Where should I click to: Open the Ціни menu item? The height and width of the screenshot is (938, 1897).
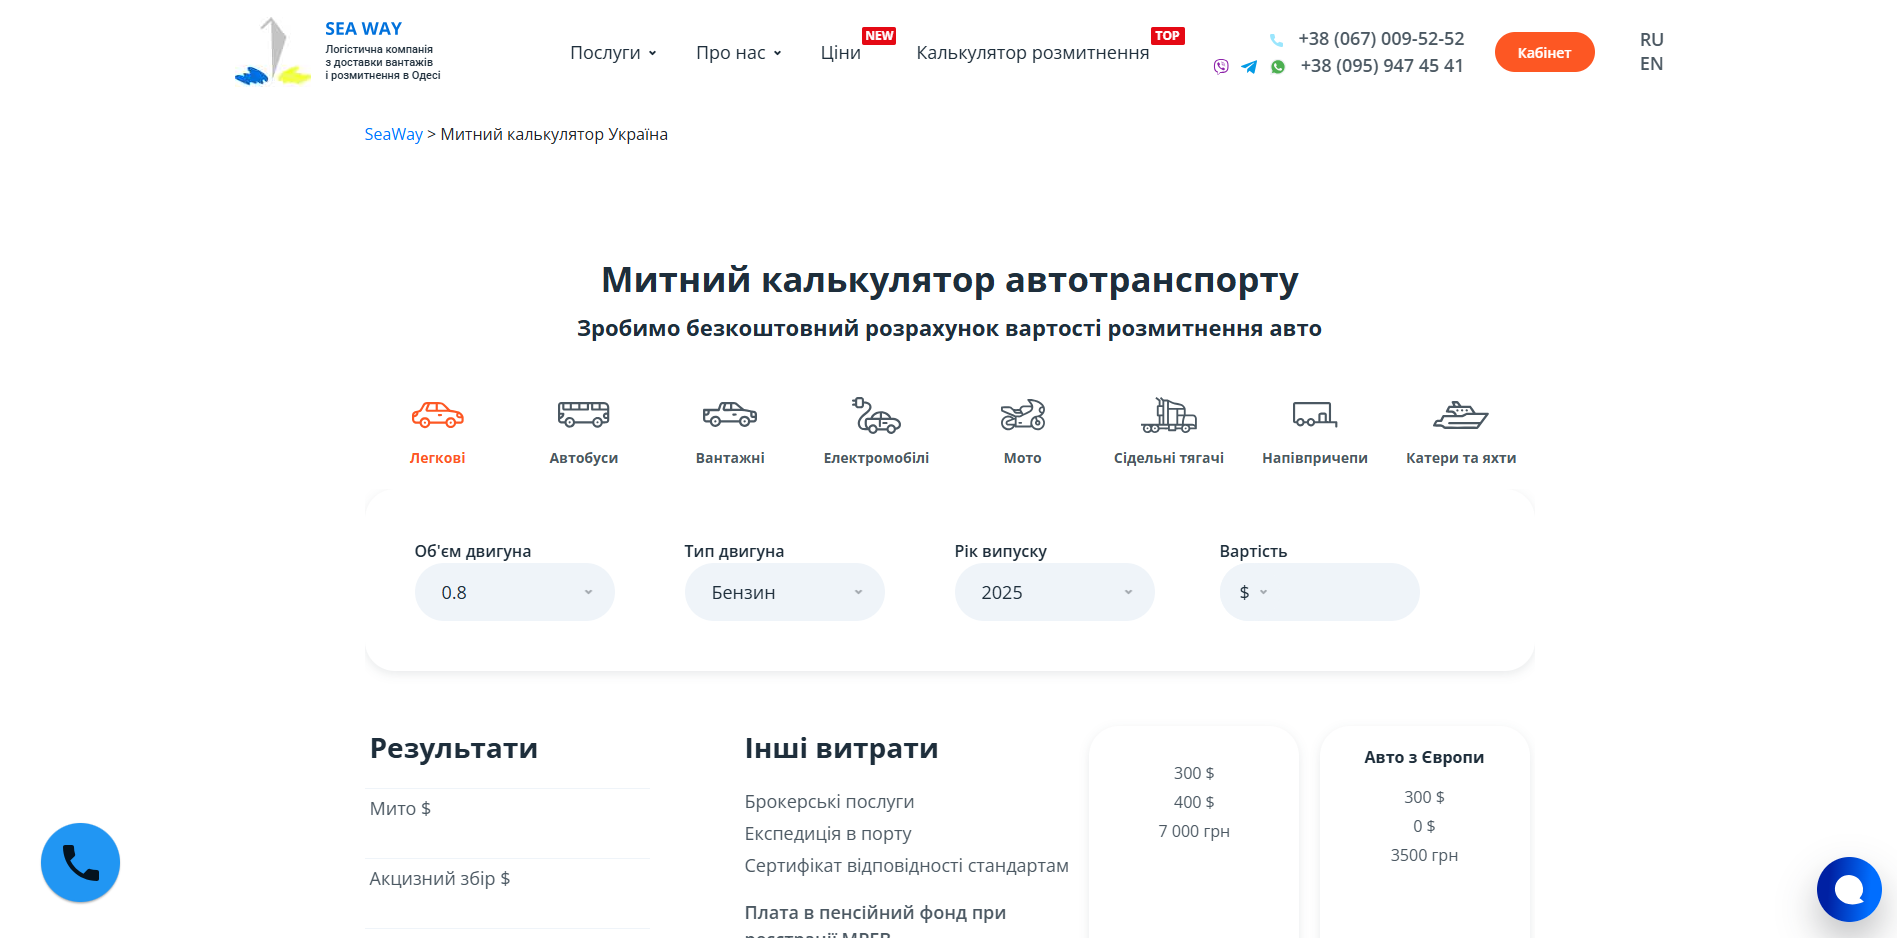tap(840, 53)
